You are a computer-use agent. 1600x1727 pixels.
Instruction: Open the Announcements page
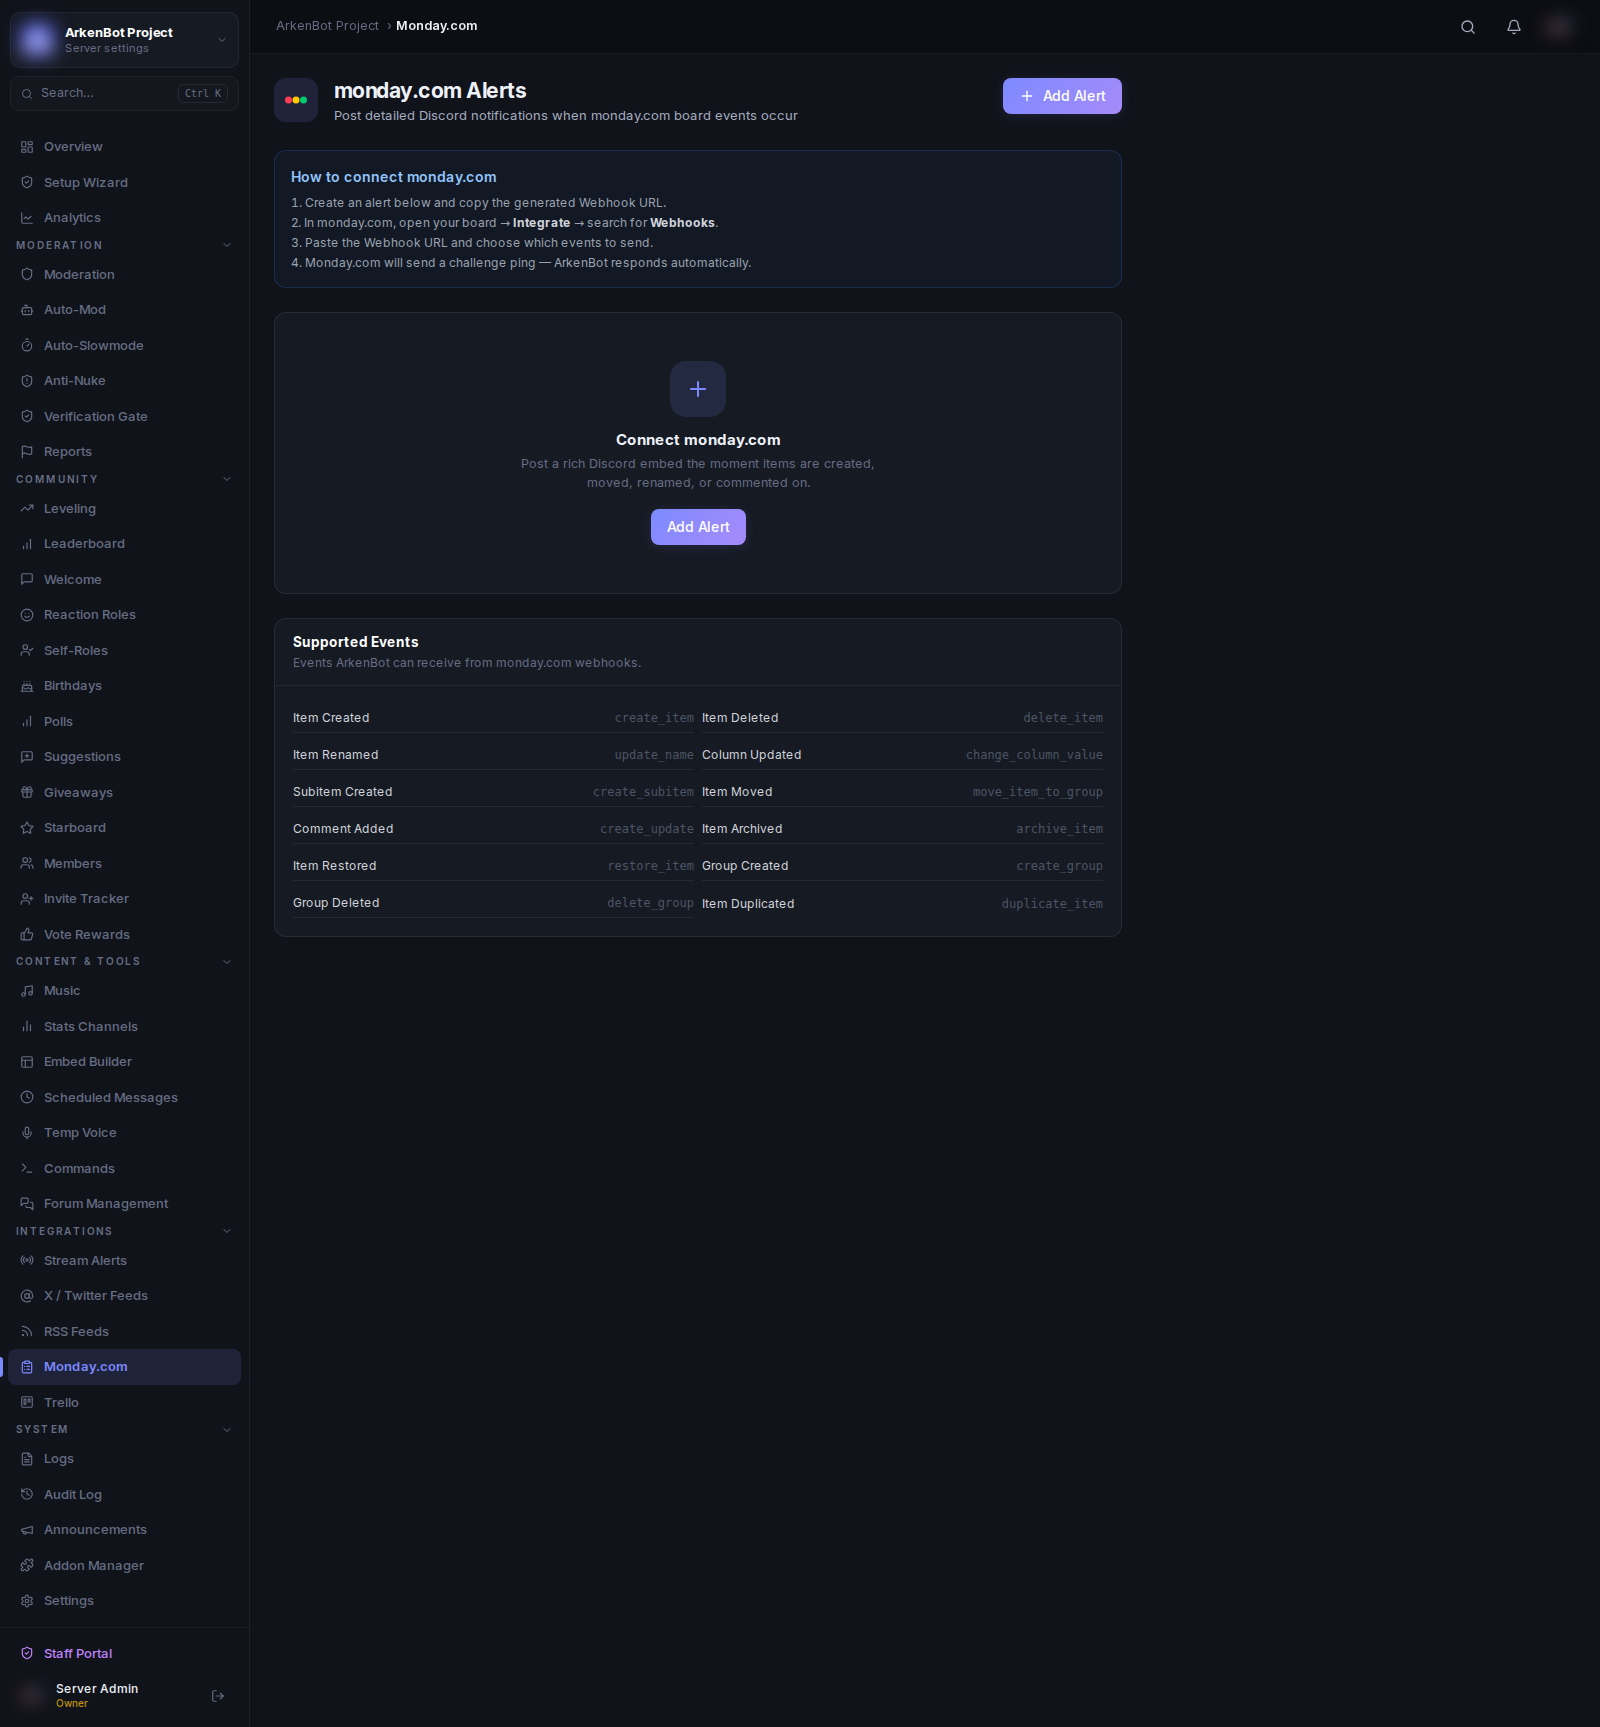(x=124, y=1530)
